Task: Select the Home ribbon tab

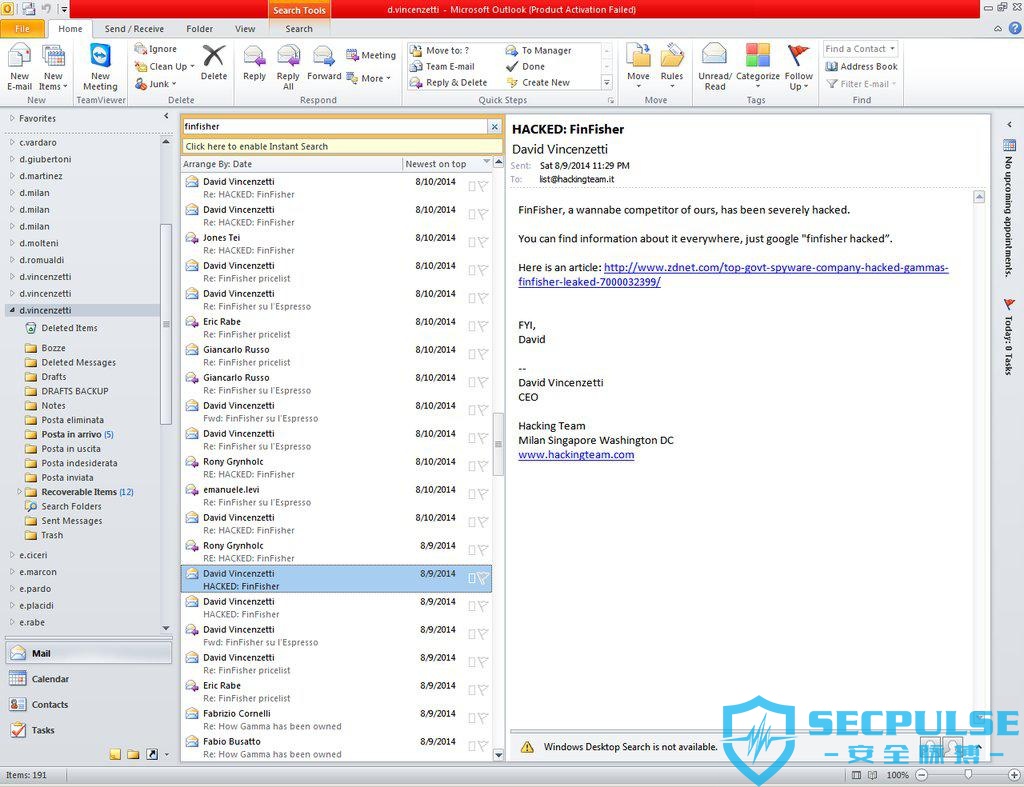Action: click(70, 29)
